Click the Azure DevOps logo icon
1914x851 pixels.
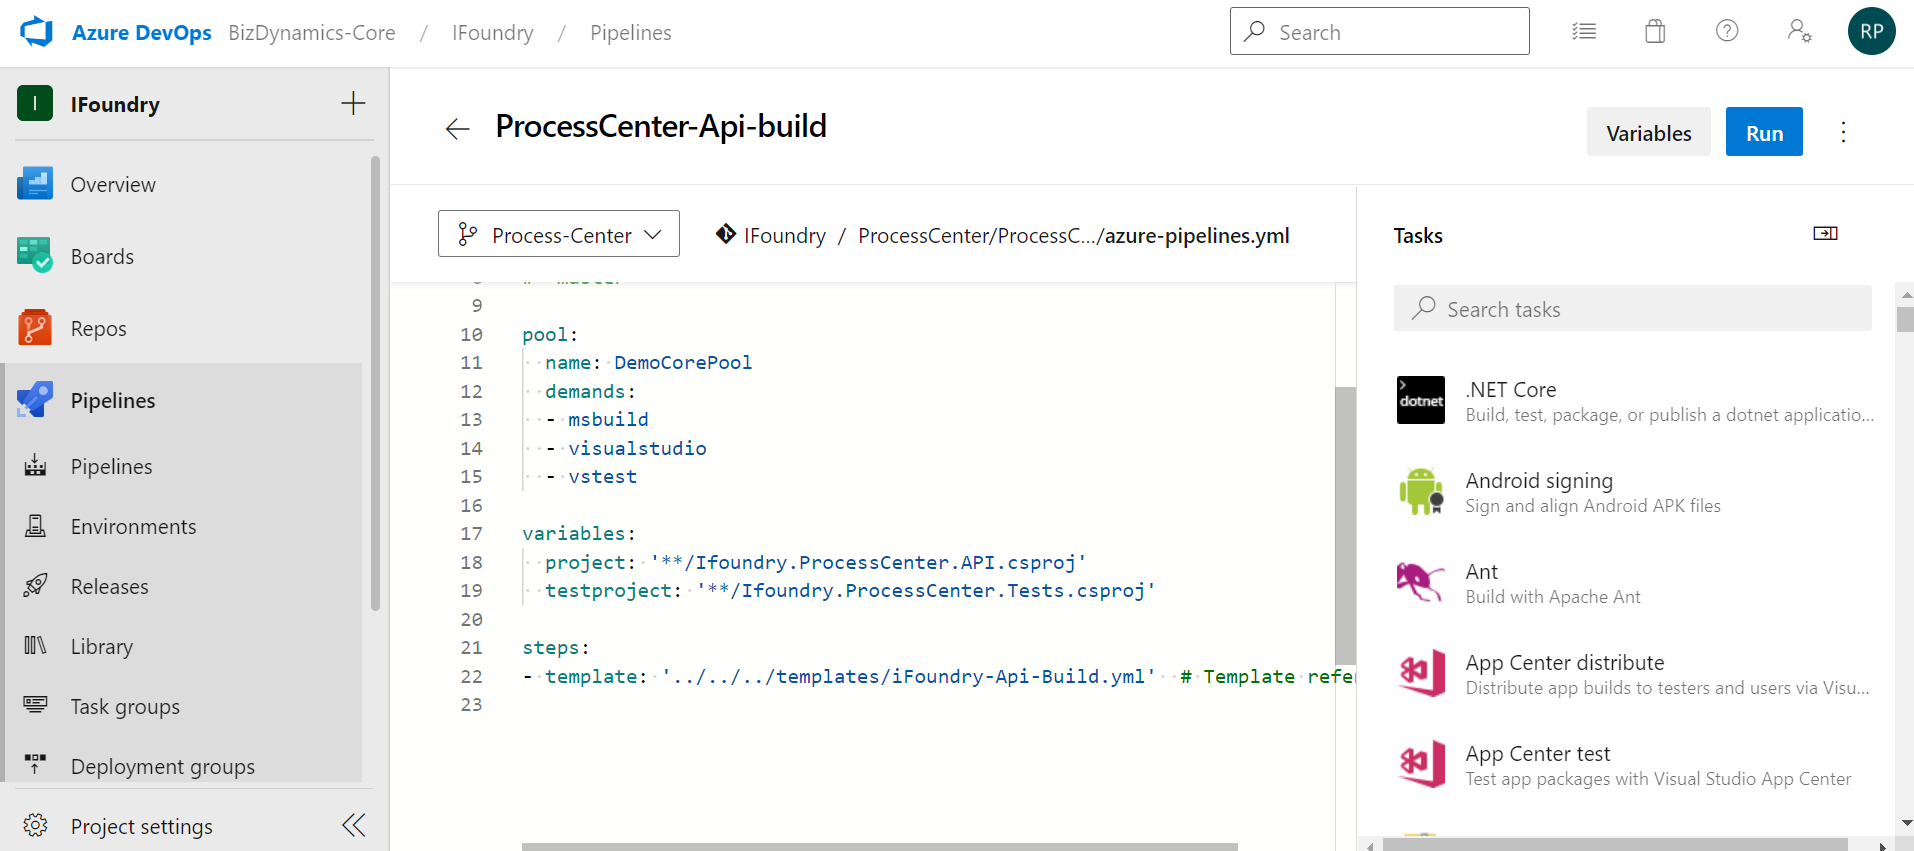pos(36,32)
